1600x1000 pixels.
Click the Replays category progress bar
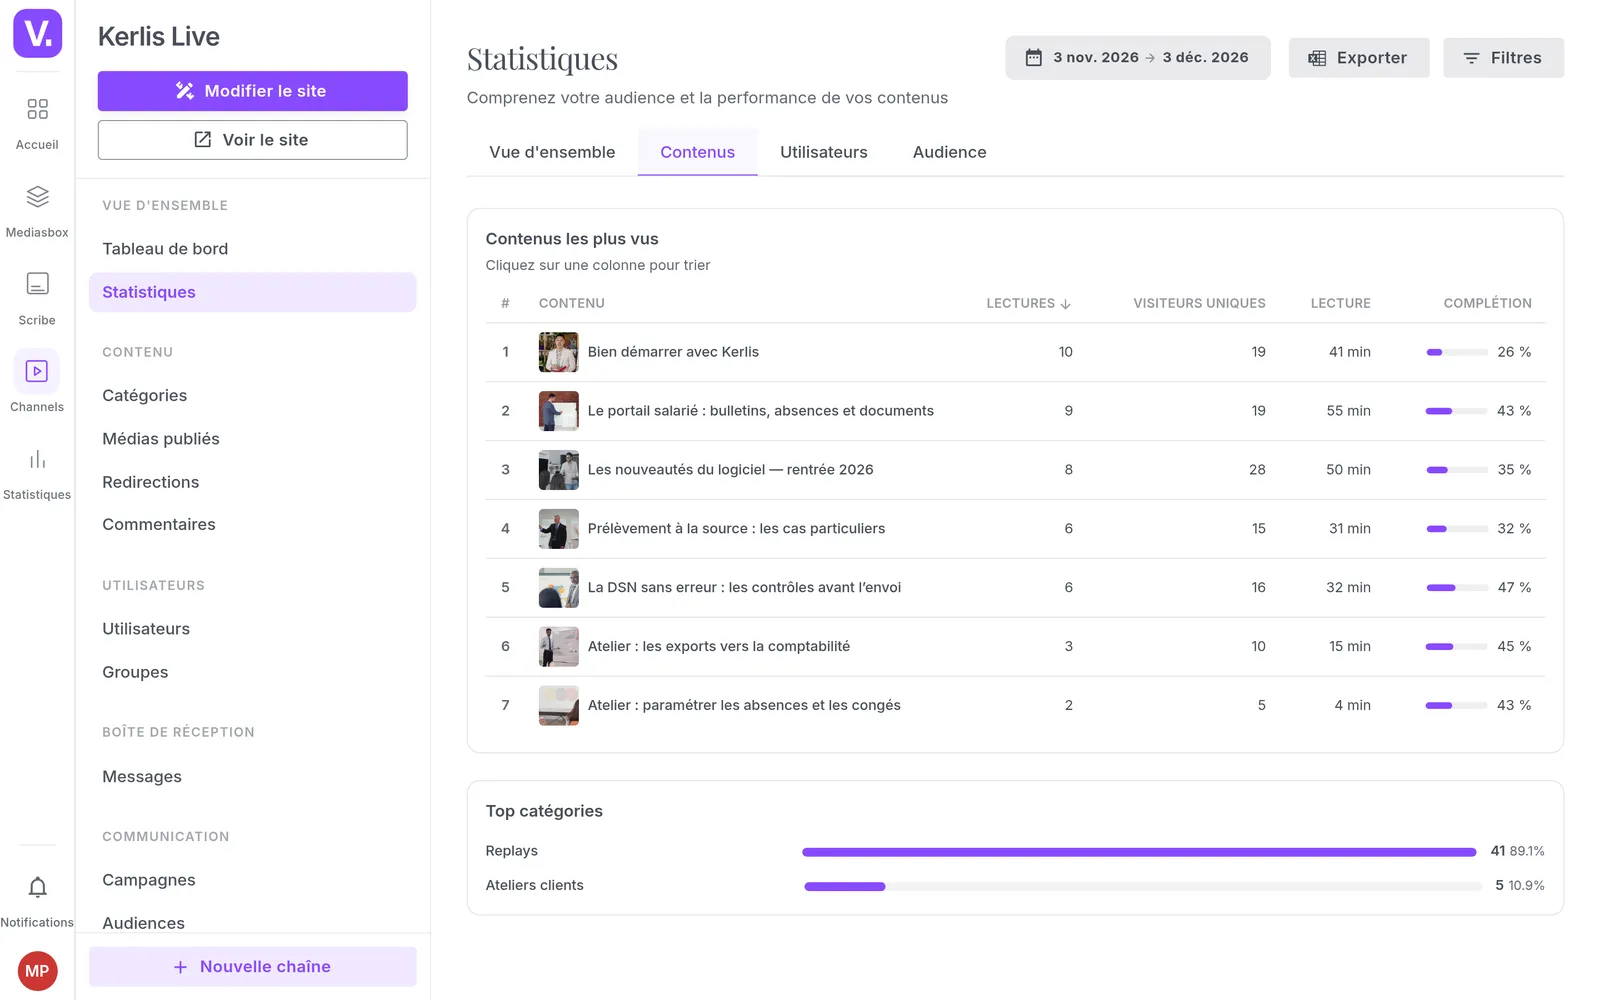pyautogui.click(x=1139, y=852)
